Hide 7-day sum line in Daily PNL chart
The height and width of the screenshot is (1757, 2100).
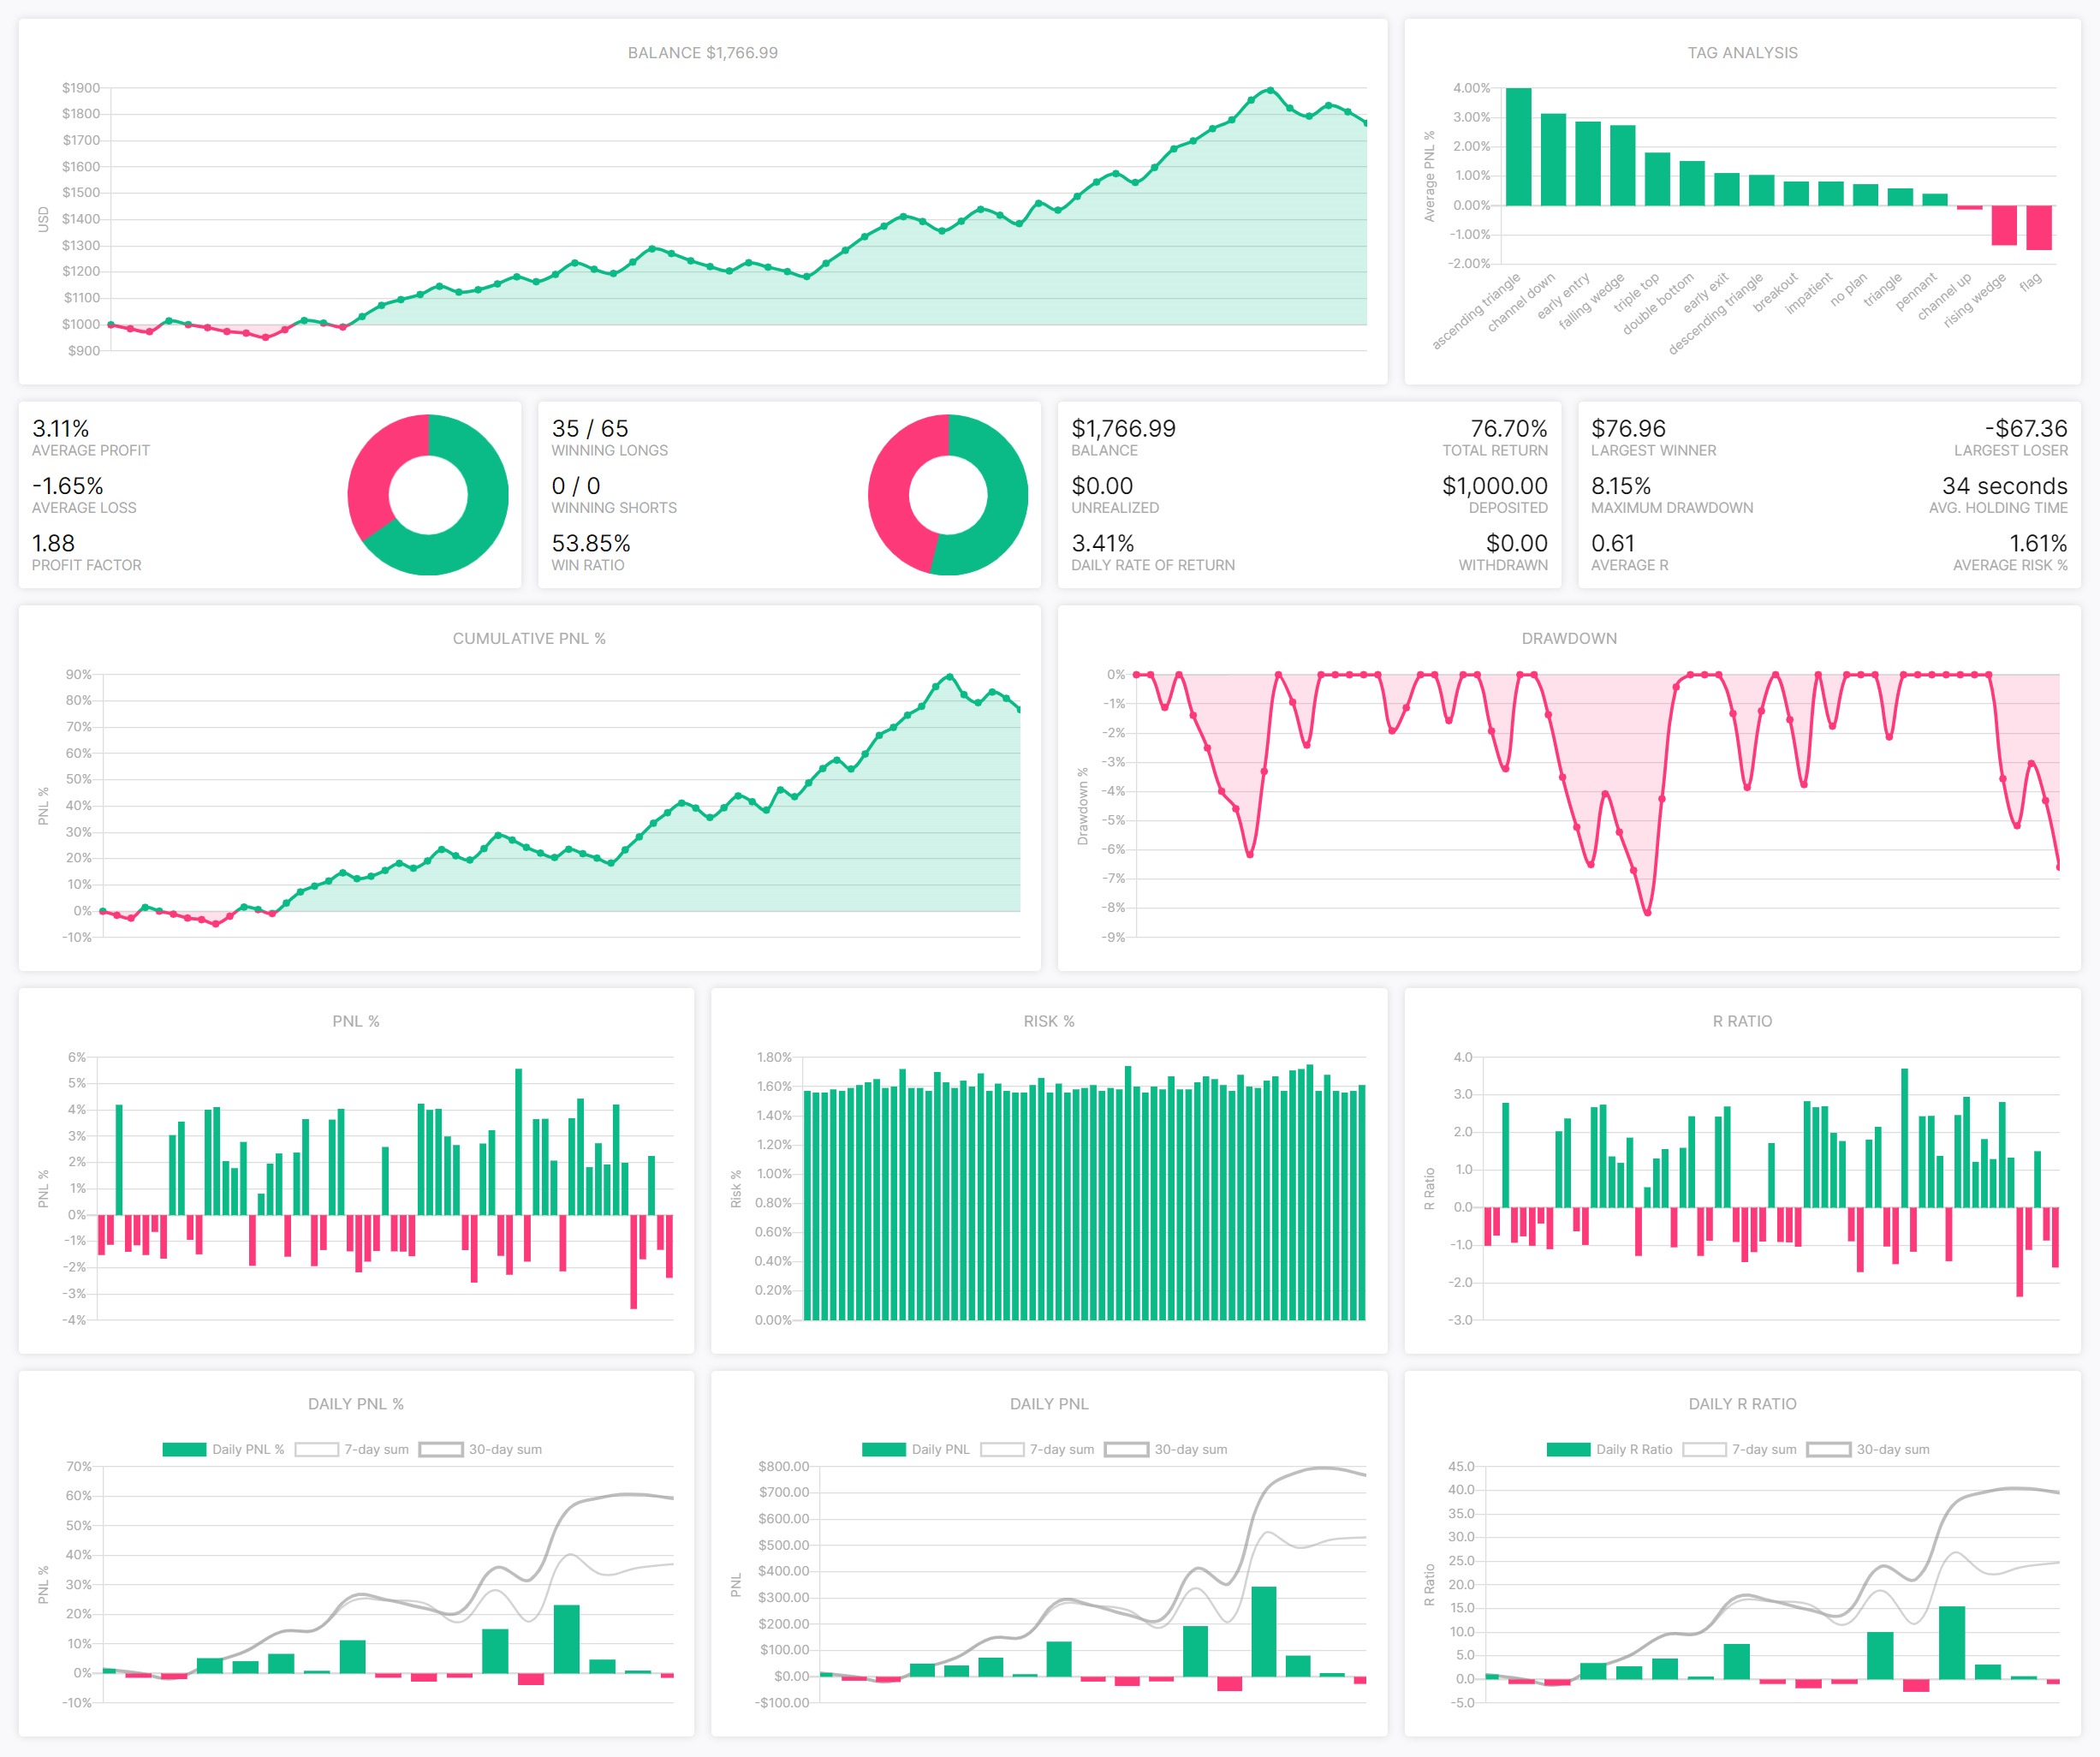pos(1038,1449)
